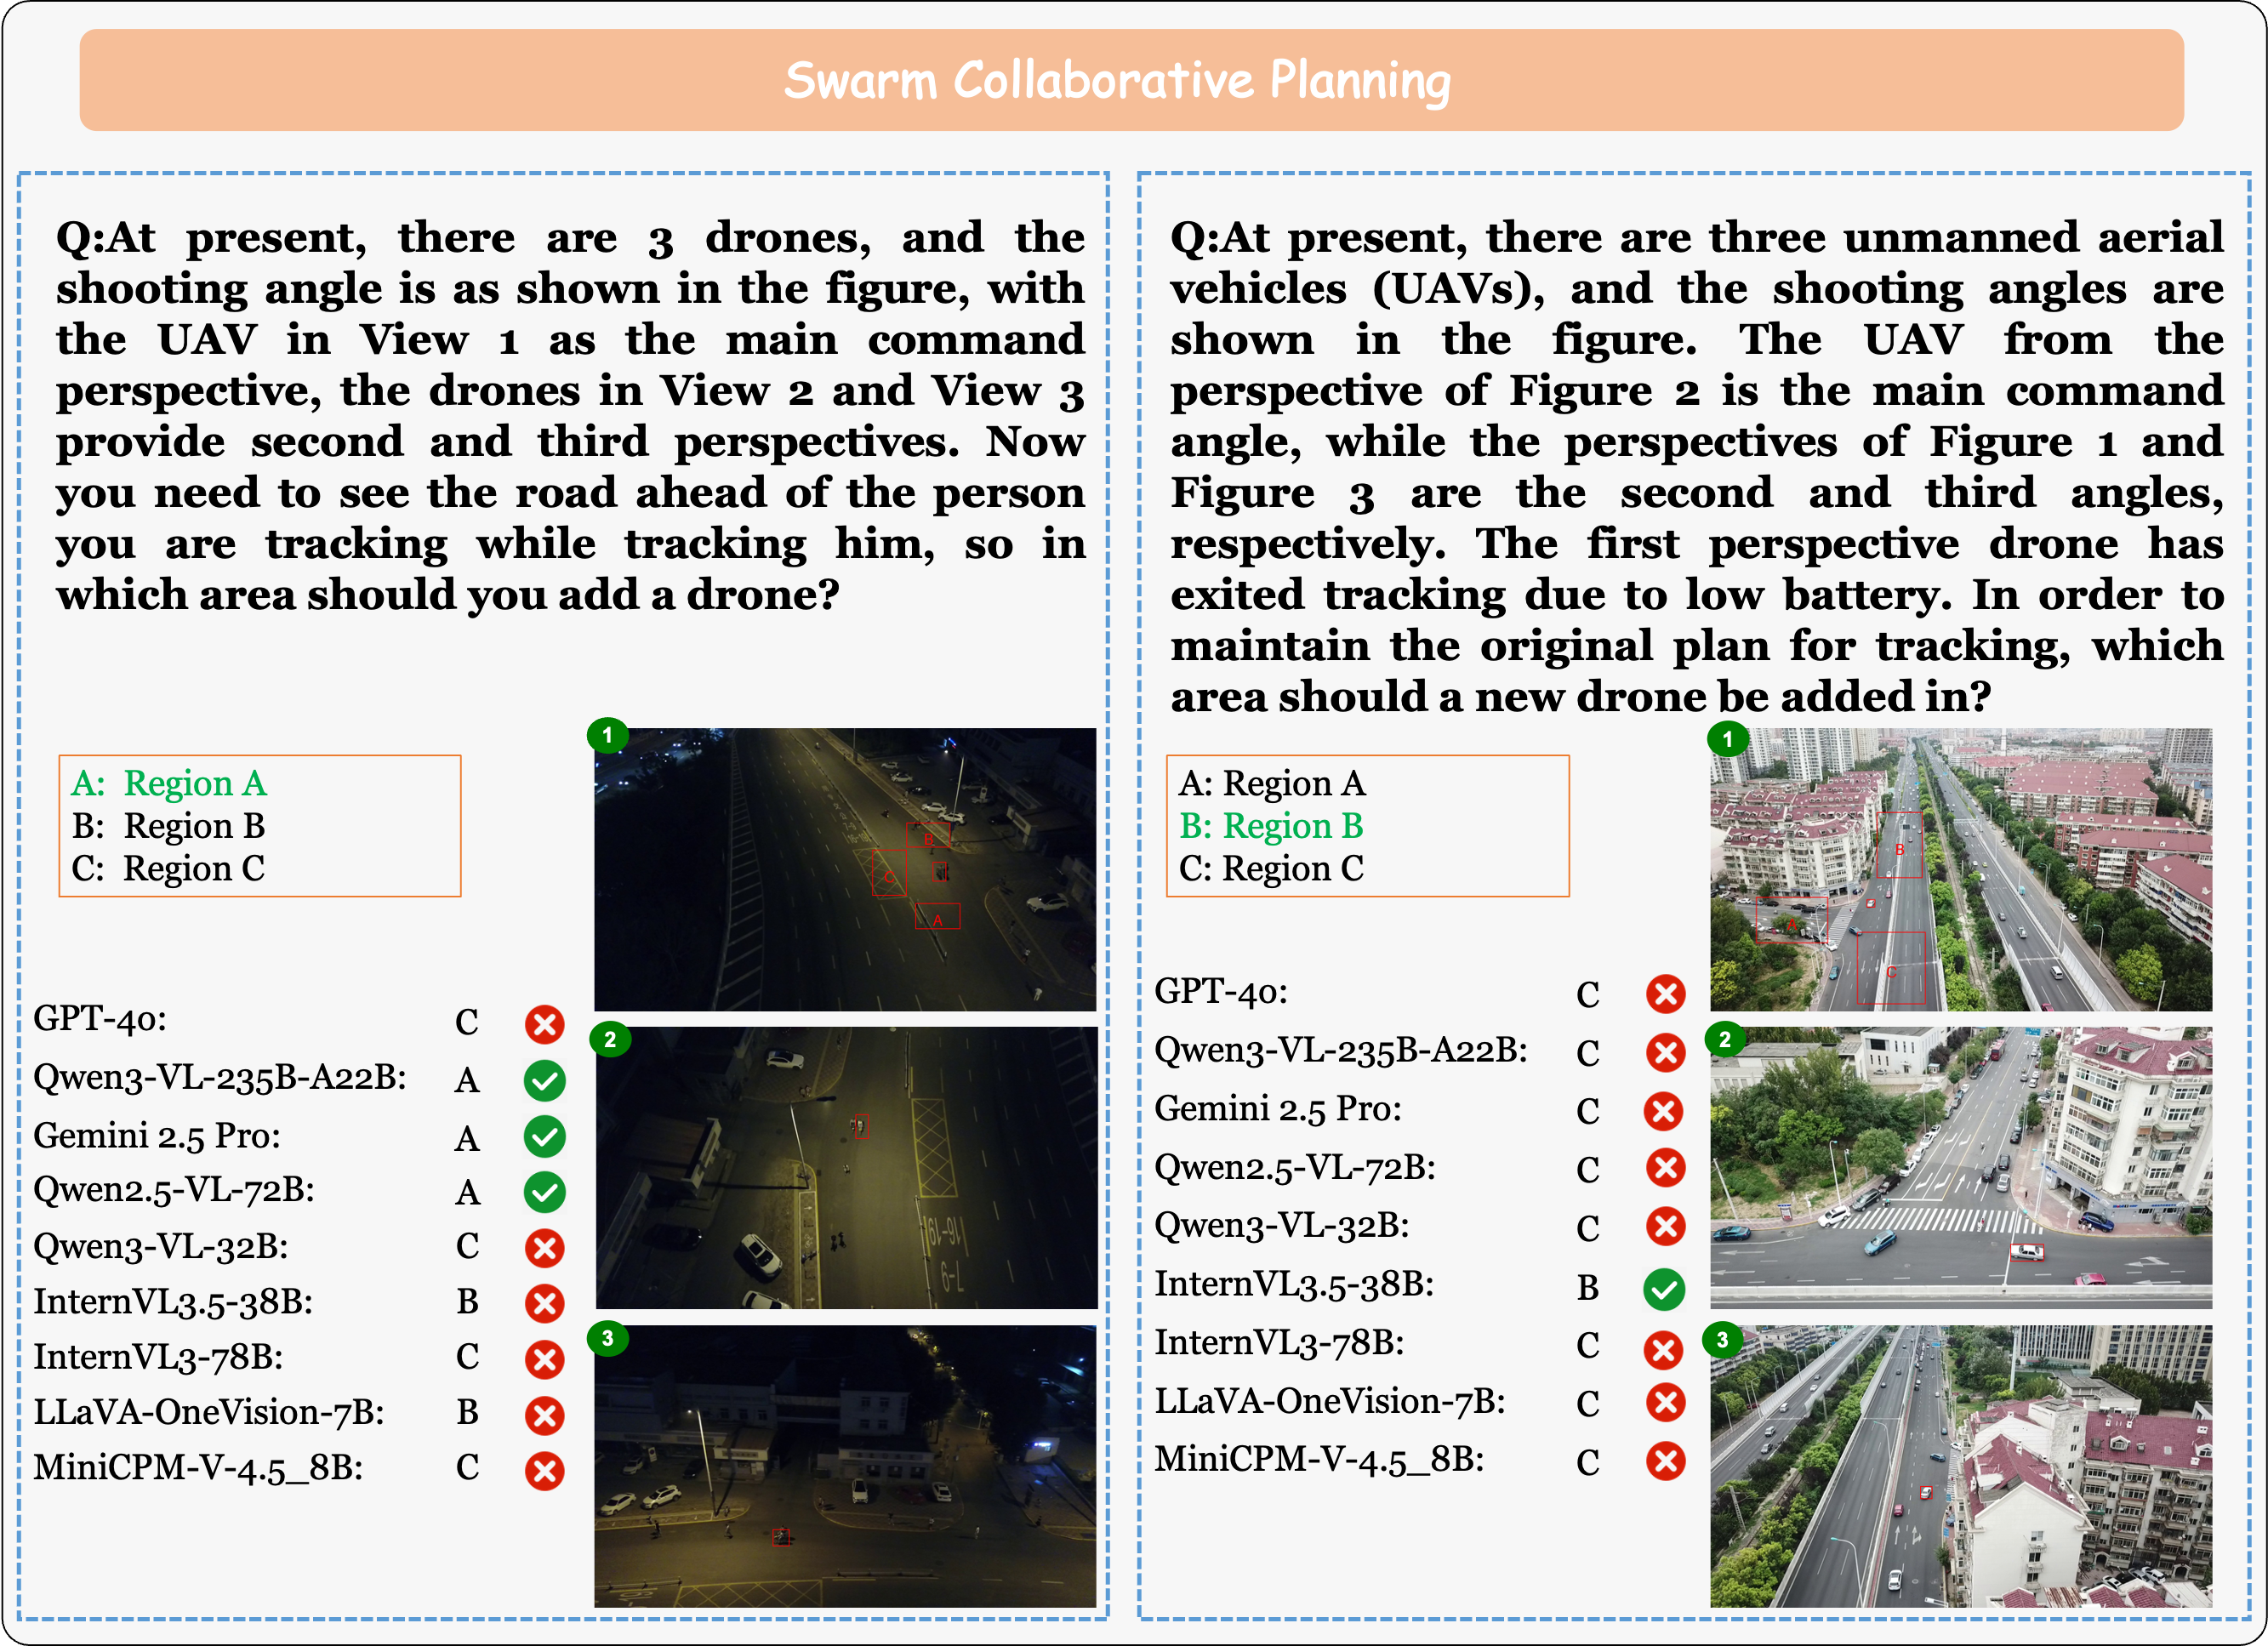Select the green answer option B: Region B
This screenshot has height=1646, width=2268.
[1271, 826]
